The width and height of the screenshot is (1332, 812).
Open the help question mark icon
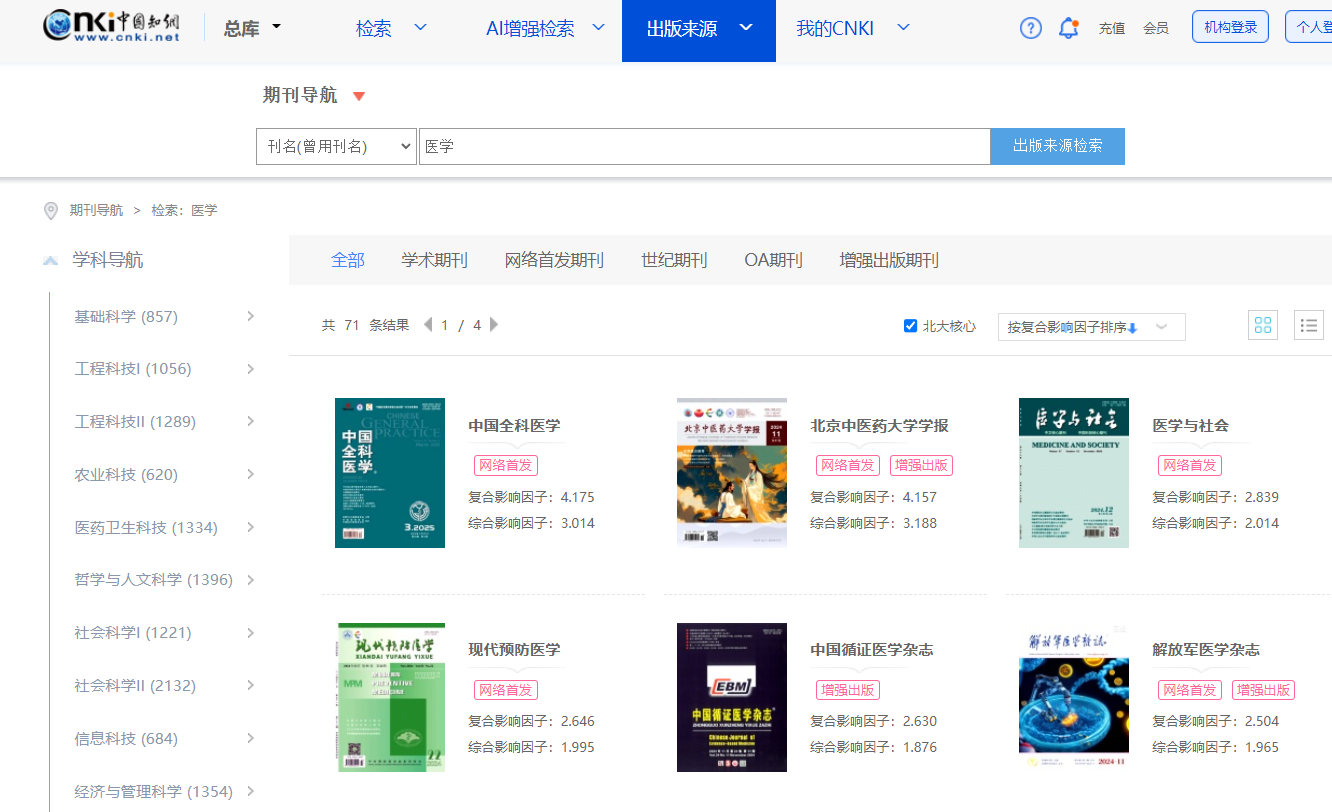tap(1030, 28)
